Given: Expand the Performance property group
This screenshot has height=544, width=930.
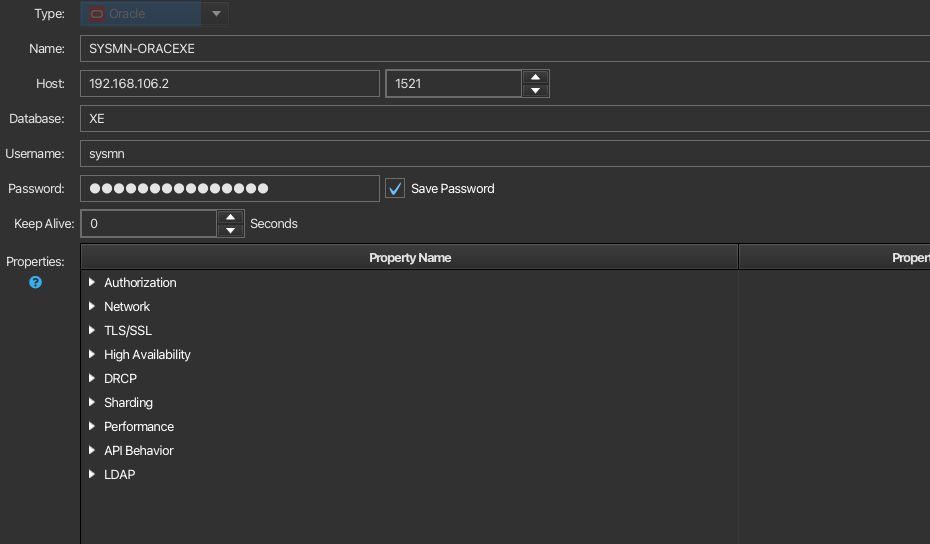Looking at the screenshot, I should [92, 427].
